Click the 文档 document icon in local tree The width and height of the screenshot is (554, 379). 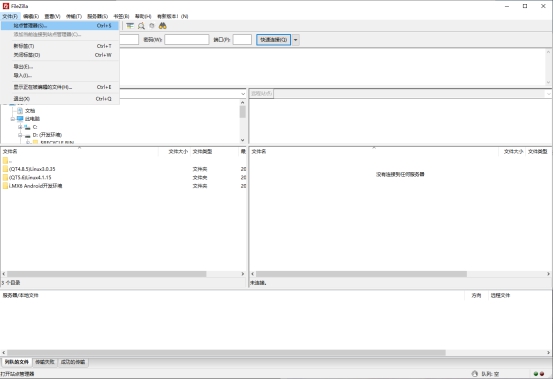pos(20,111)
